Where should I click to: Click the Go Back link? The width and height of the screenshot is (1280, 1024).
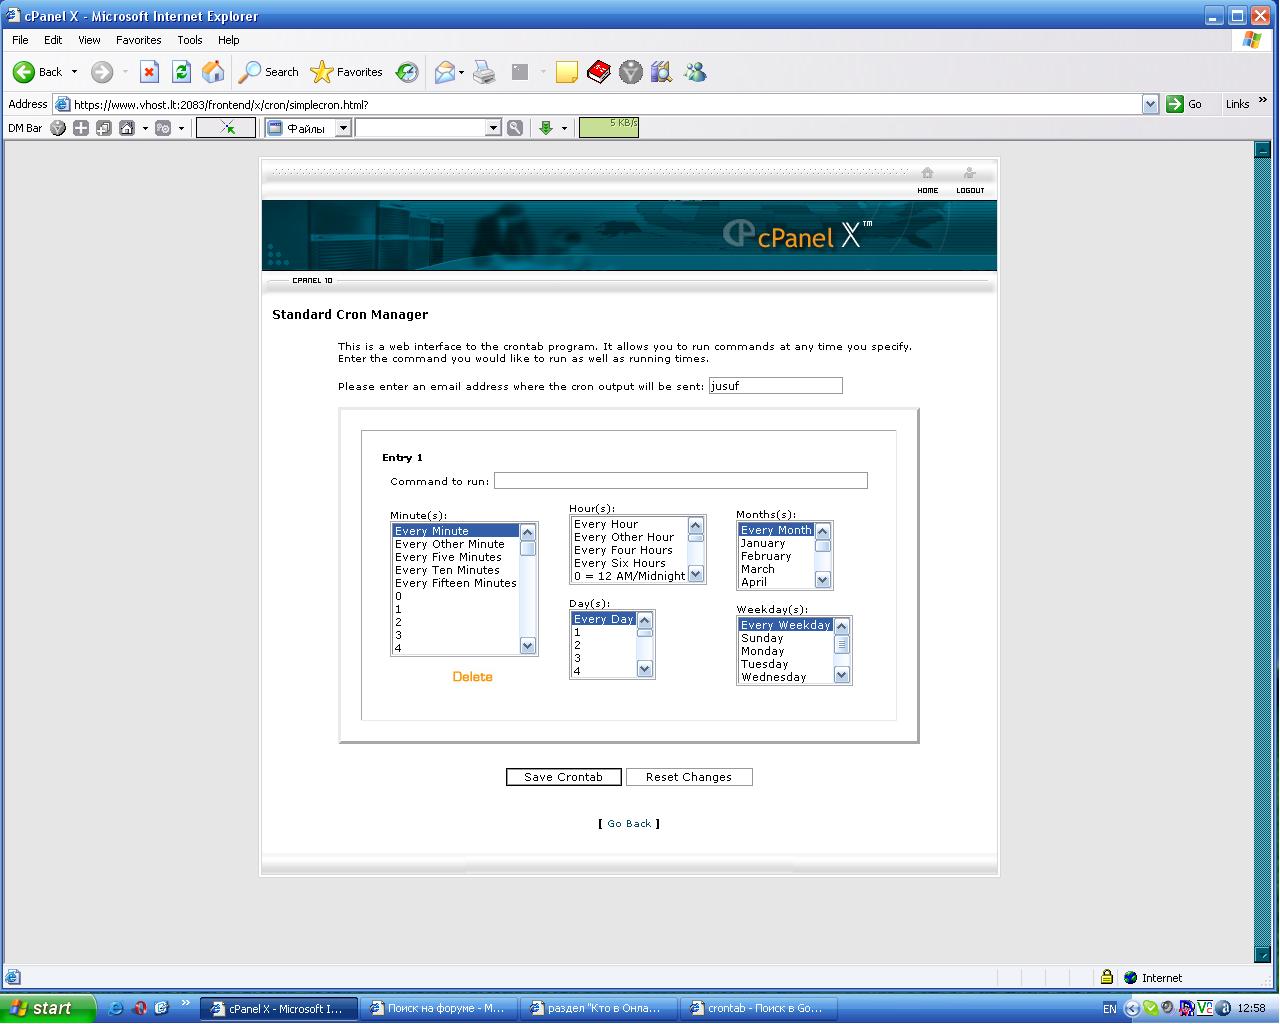[x=629, y=824]
